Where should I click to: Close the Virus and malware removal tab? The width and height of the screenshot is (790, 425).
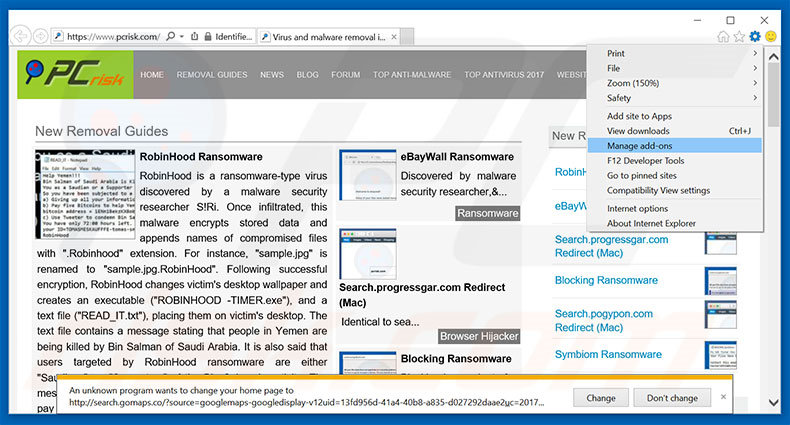pyautogui.click(x=394, y=37)
